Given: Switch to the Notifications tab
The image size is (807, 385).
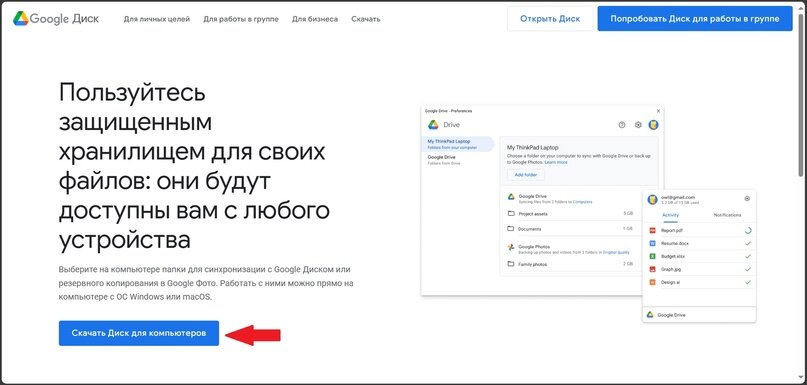Looking at the screenshot, I should 727,215.
